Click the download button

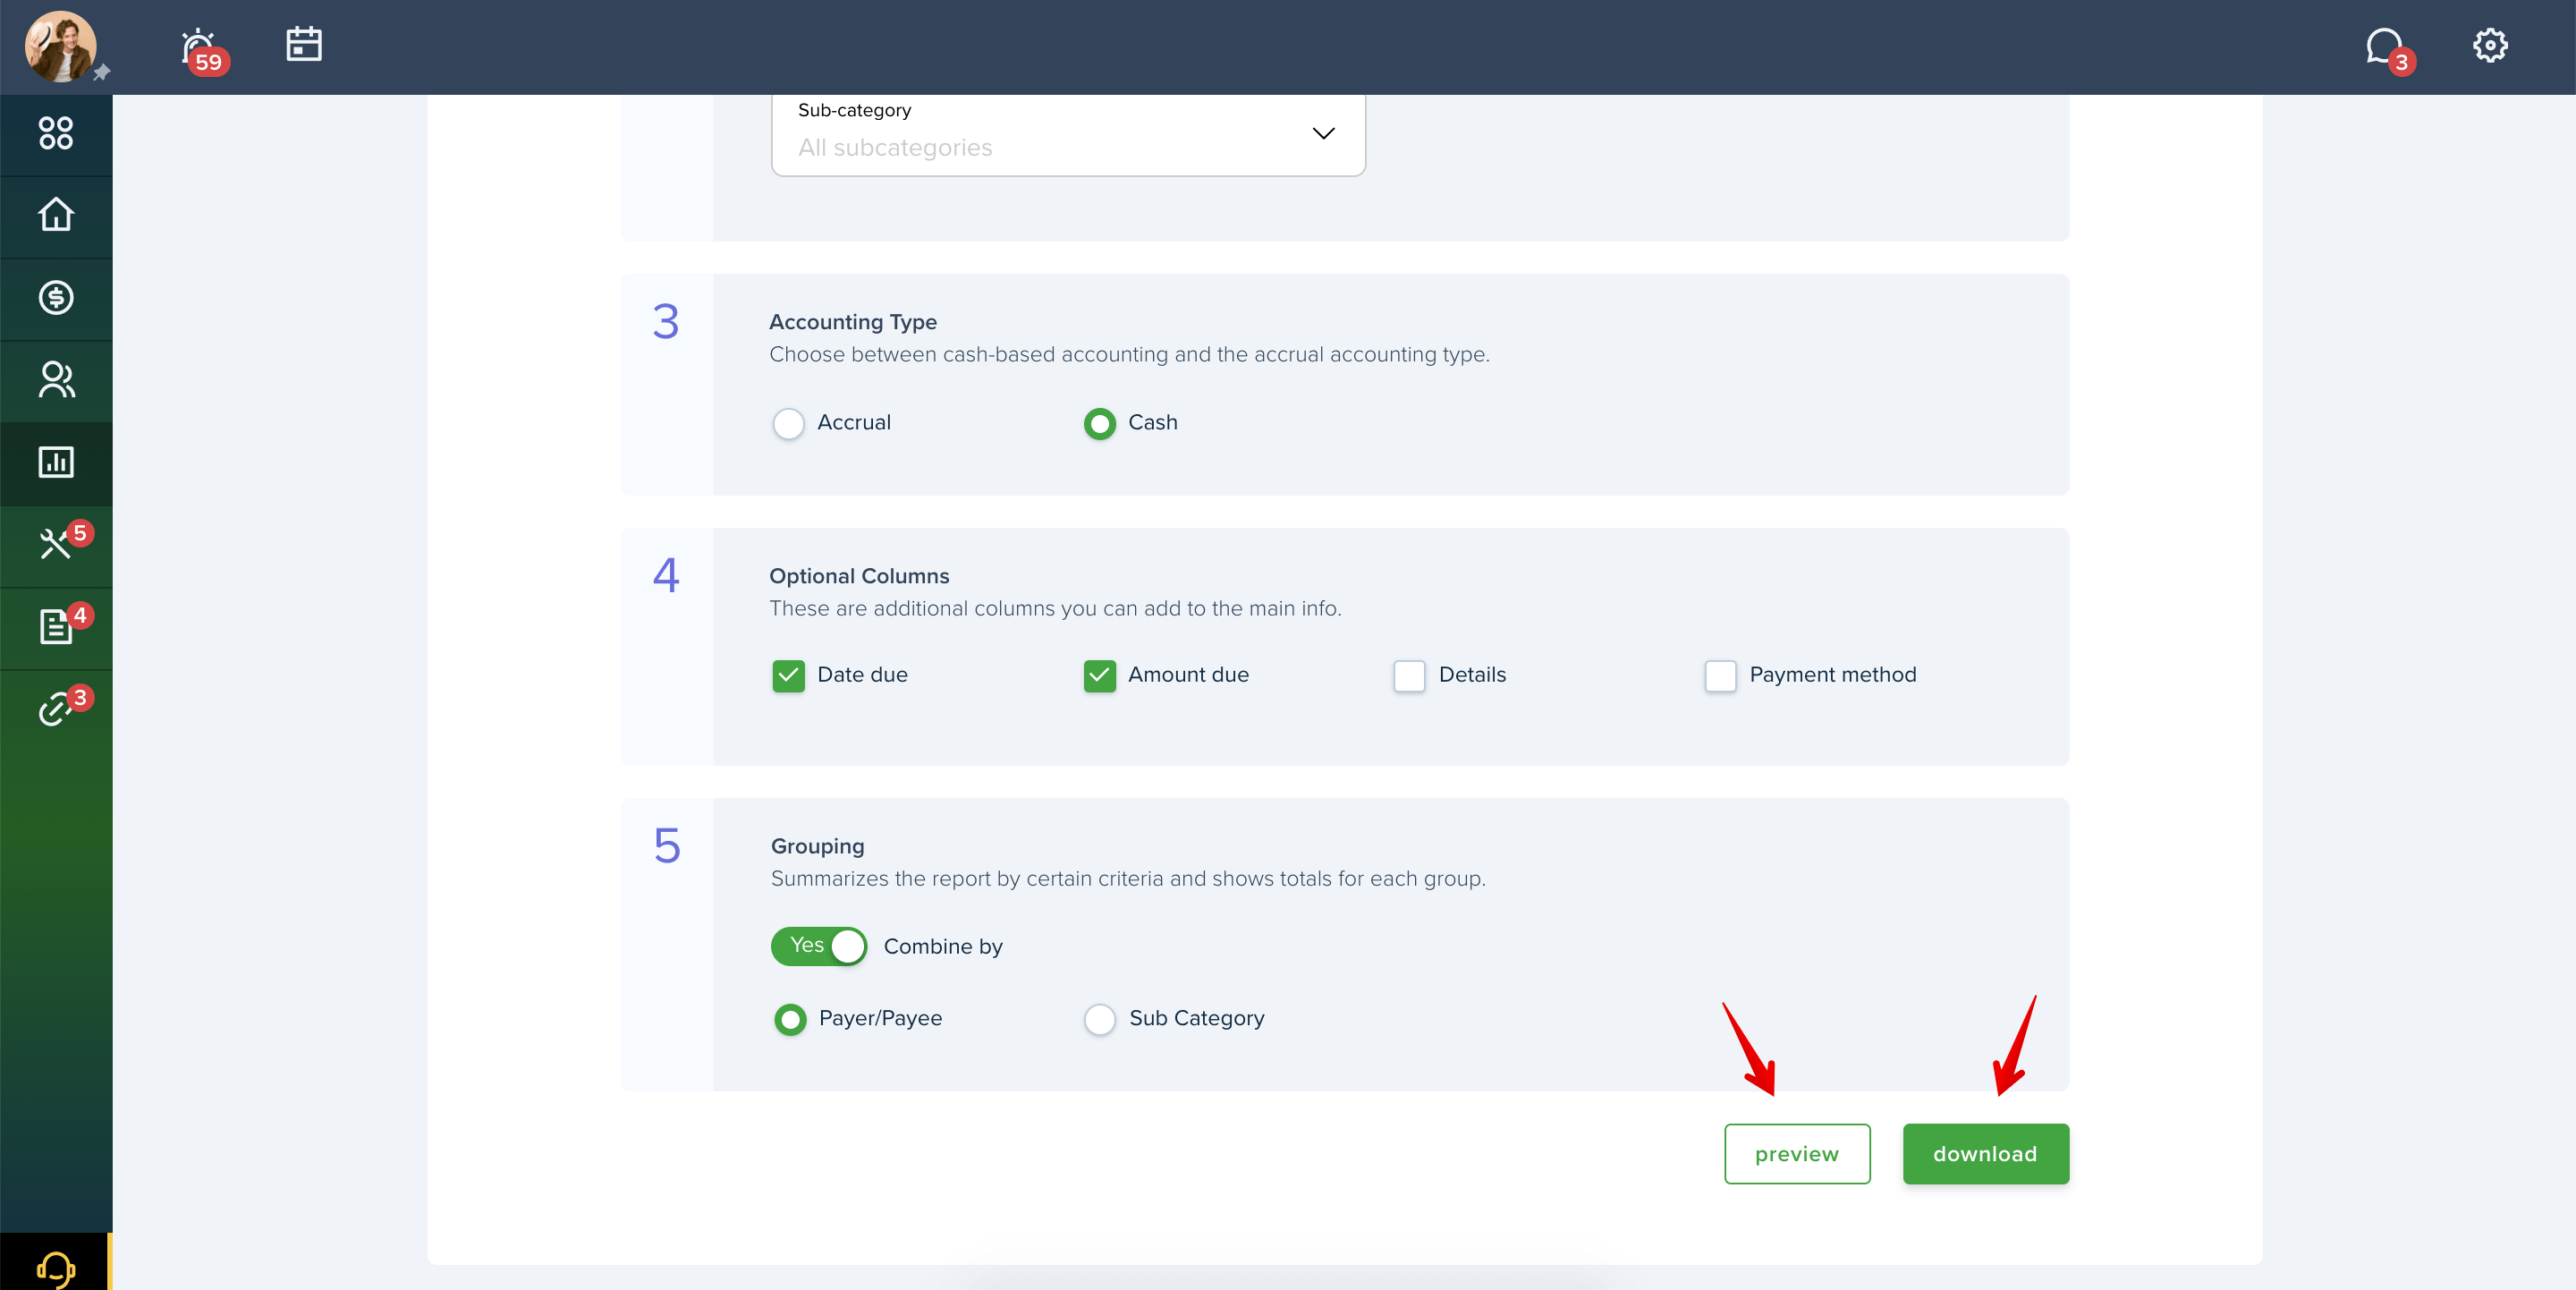coord(1985,1154)
